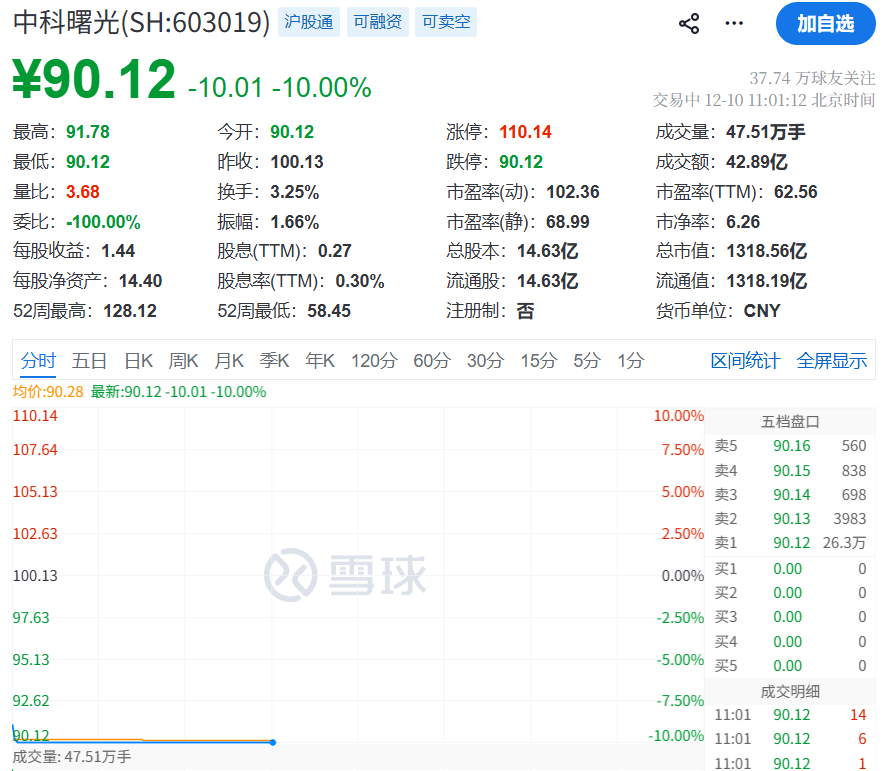Click the 可融资 margin-eligible badge
Image resolution: width=885 pixels, height=771 pixels.
(x=377, y=21)
